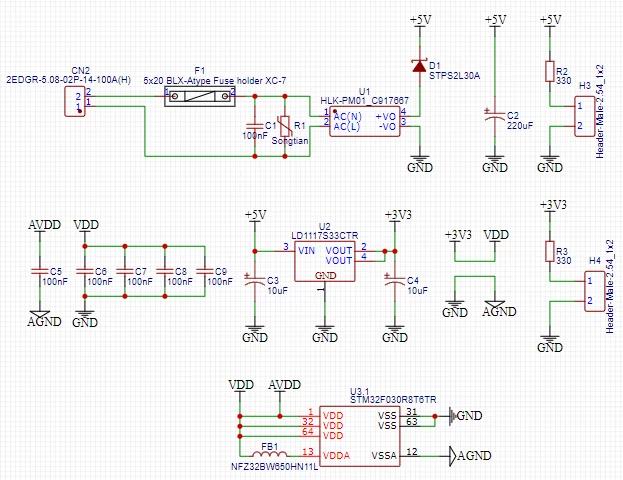Click the AGND triangle symbol at VSSA

tap(453, 456)
